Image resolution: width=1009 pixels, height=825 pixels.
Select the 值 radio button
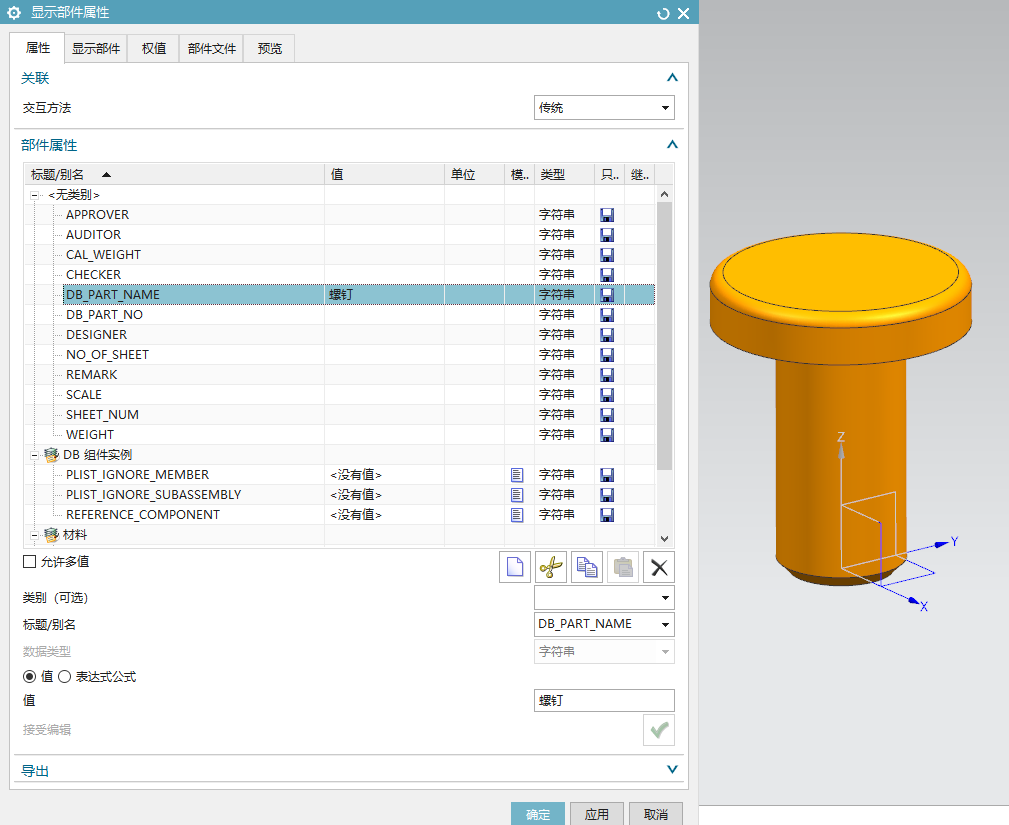click(29, 676)
